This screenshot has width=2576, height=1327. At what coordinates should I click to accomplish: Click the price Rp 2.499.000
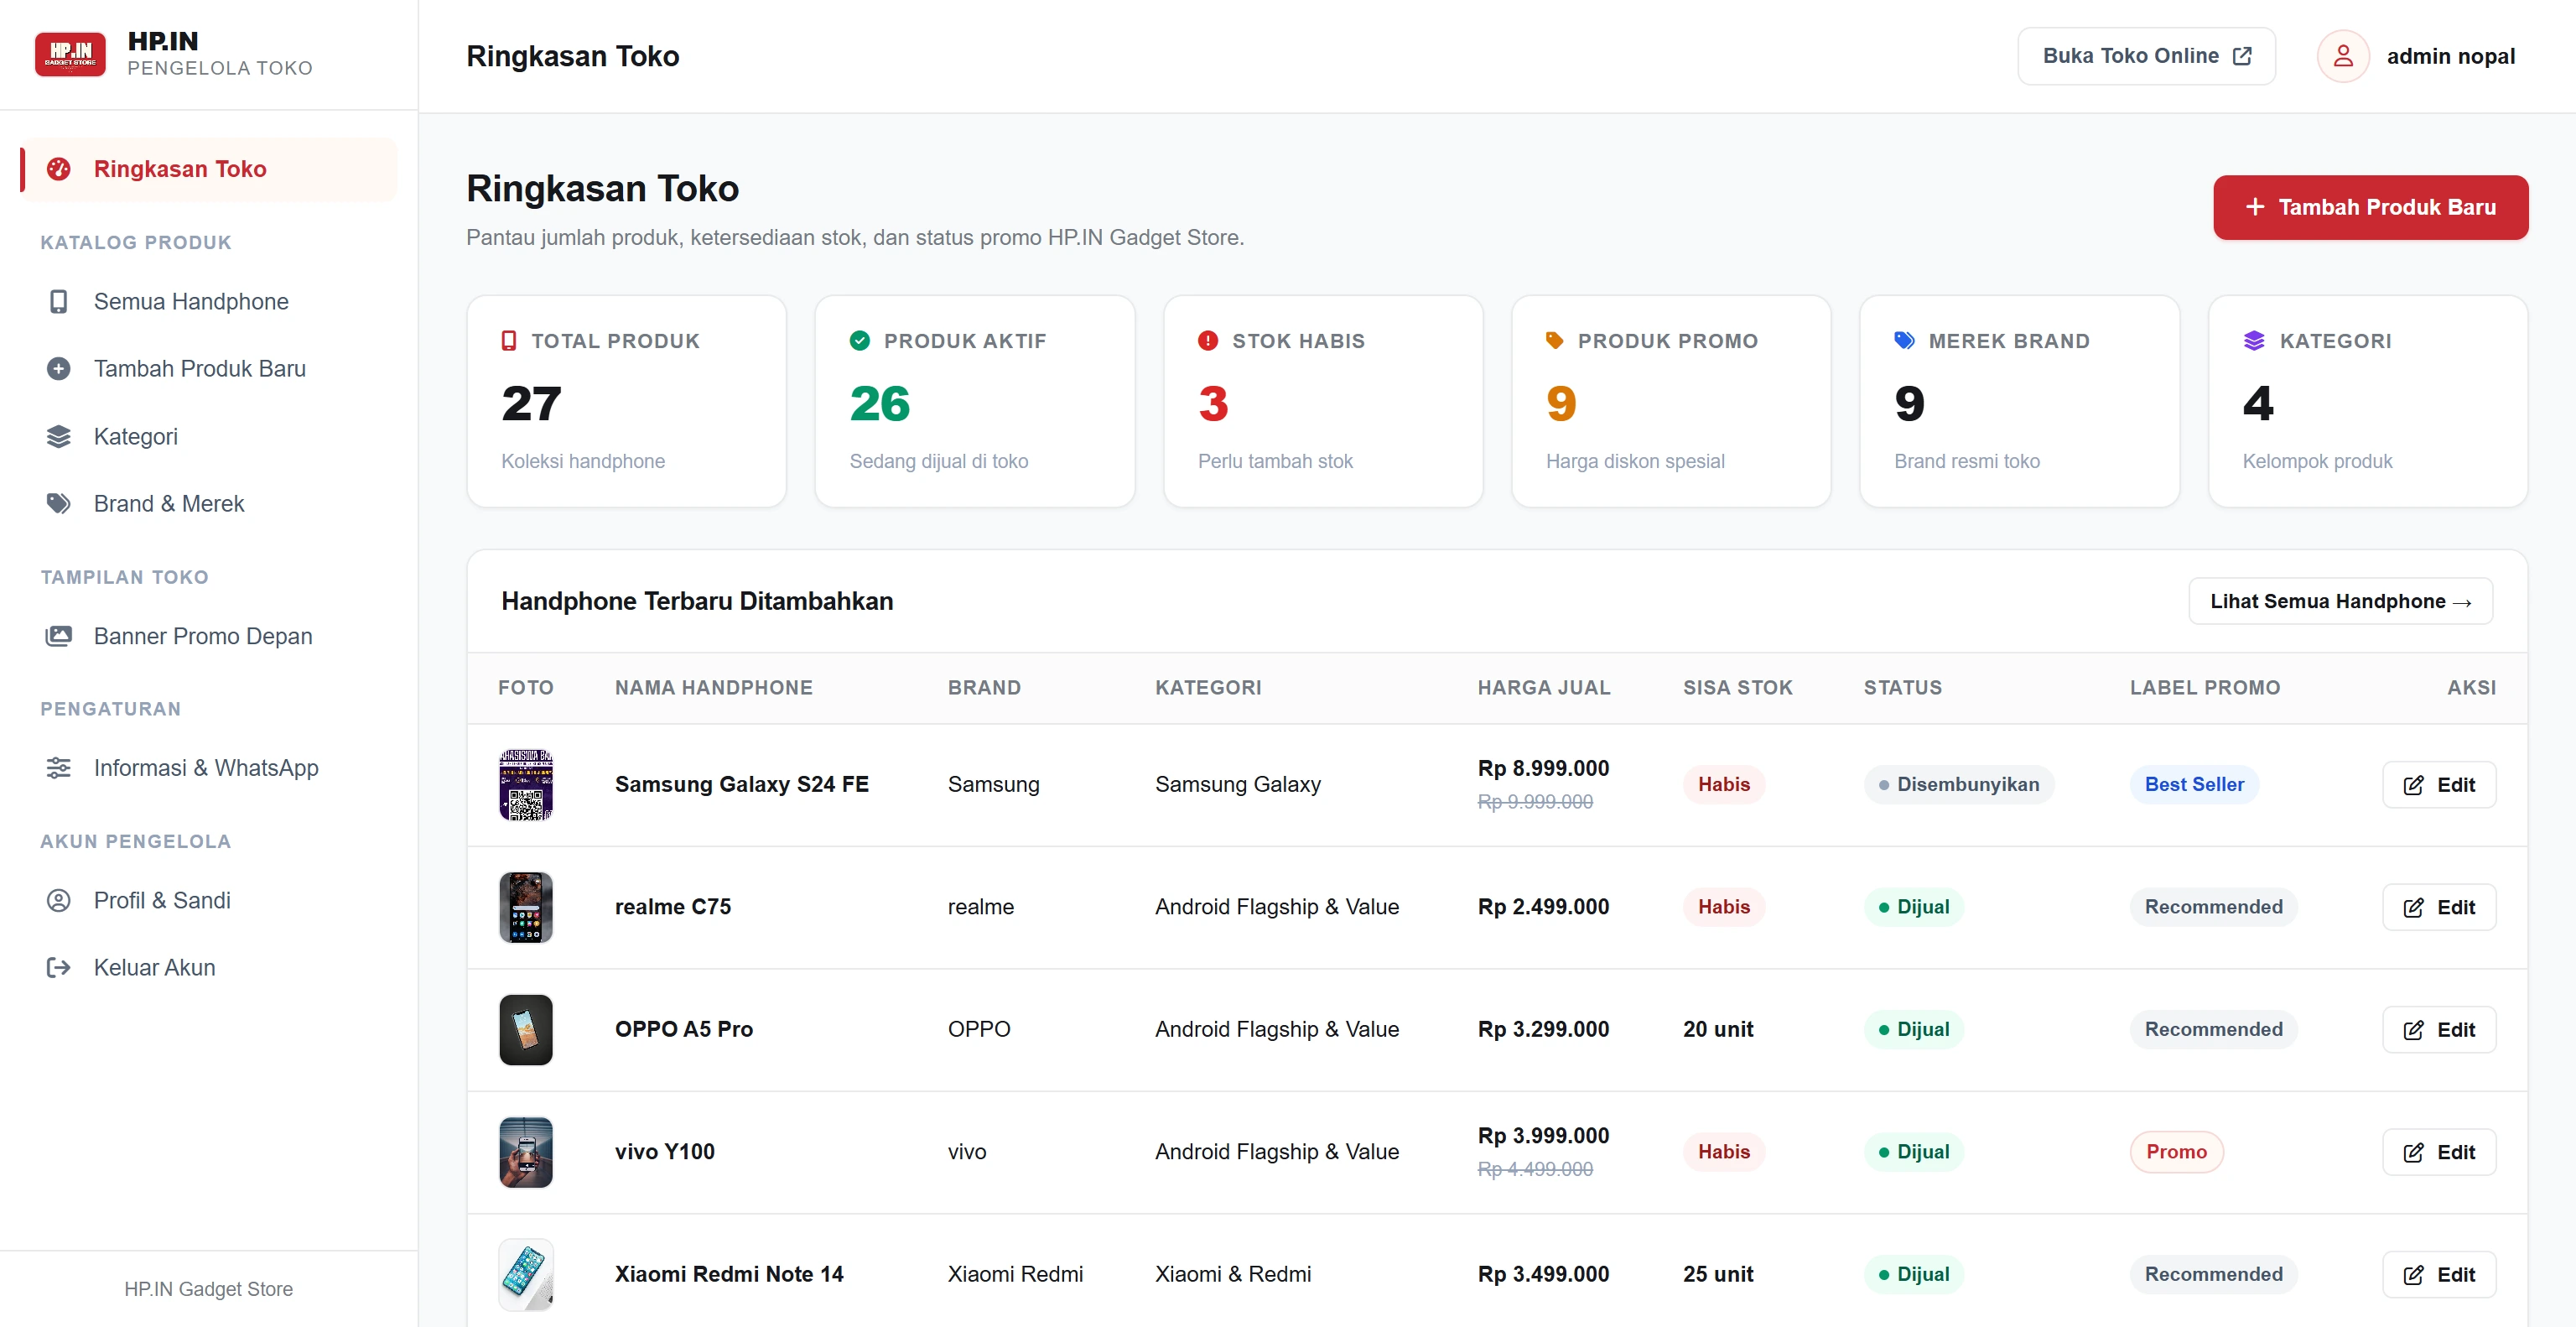click(x=1543, y=907)
